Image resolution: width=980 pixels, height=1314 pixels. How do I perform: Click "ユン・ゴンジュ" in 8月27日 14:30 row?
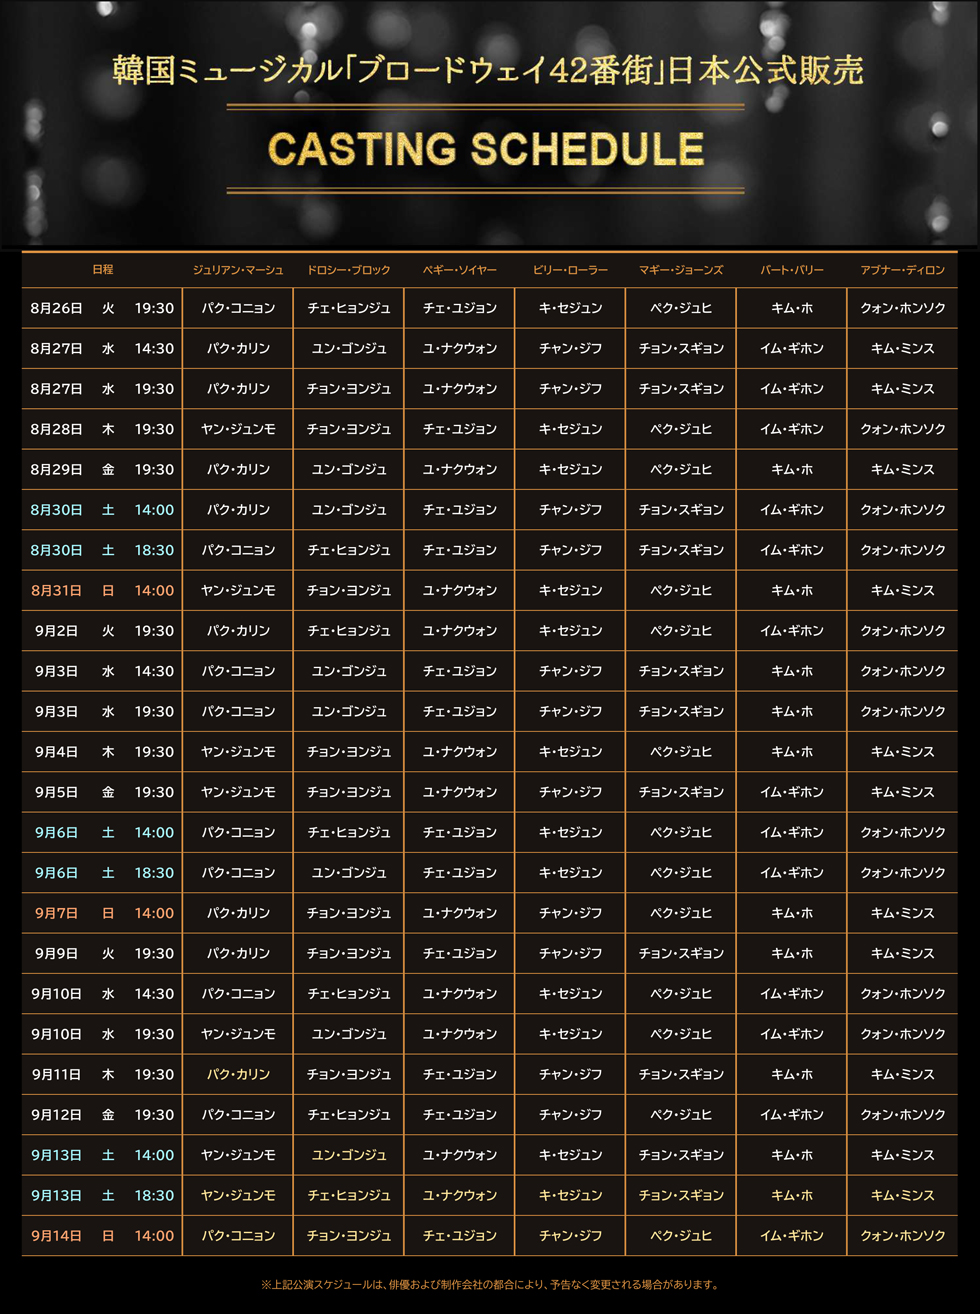(349, 348)
